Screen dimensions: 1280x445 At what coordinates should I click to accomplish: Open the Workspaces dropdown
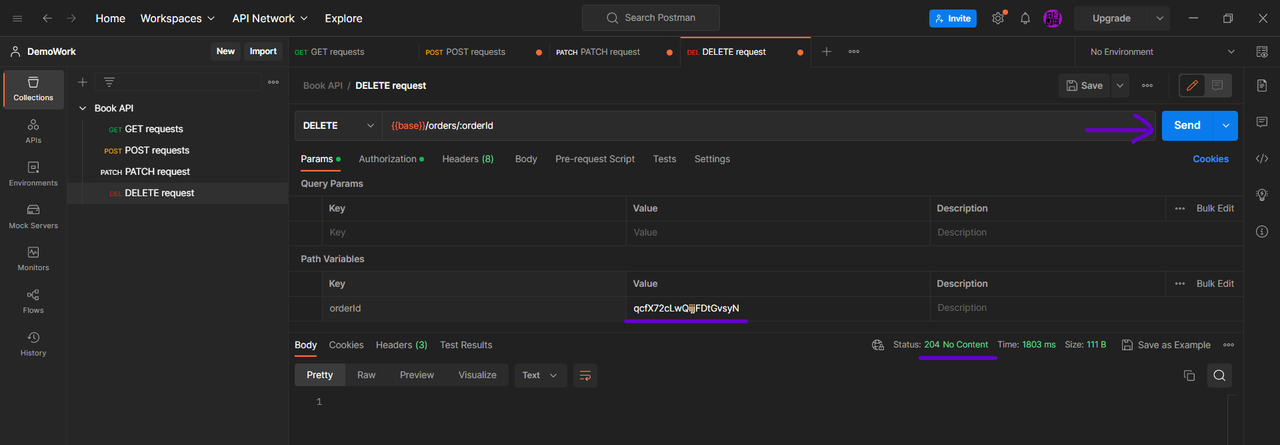pyautogui.click(x=178, y=18)
